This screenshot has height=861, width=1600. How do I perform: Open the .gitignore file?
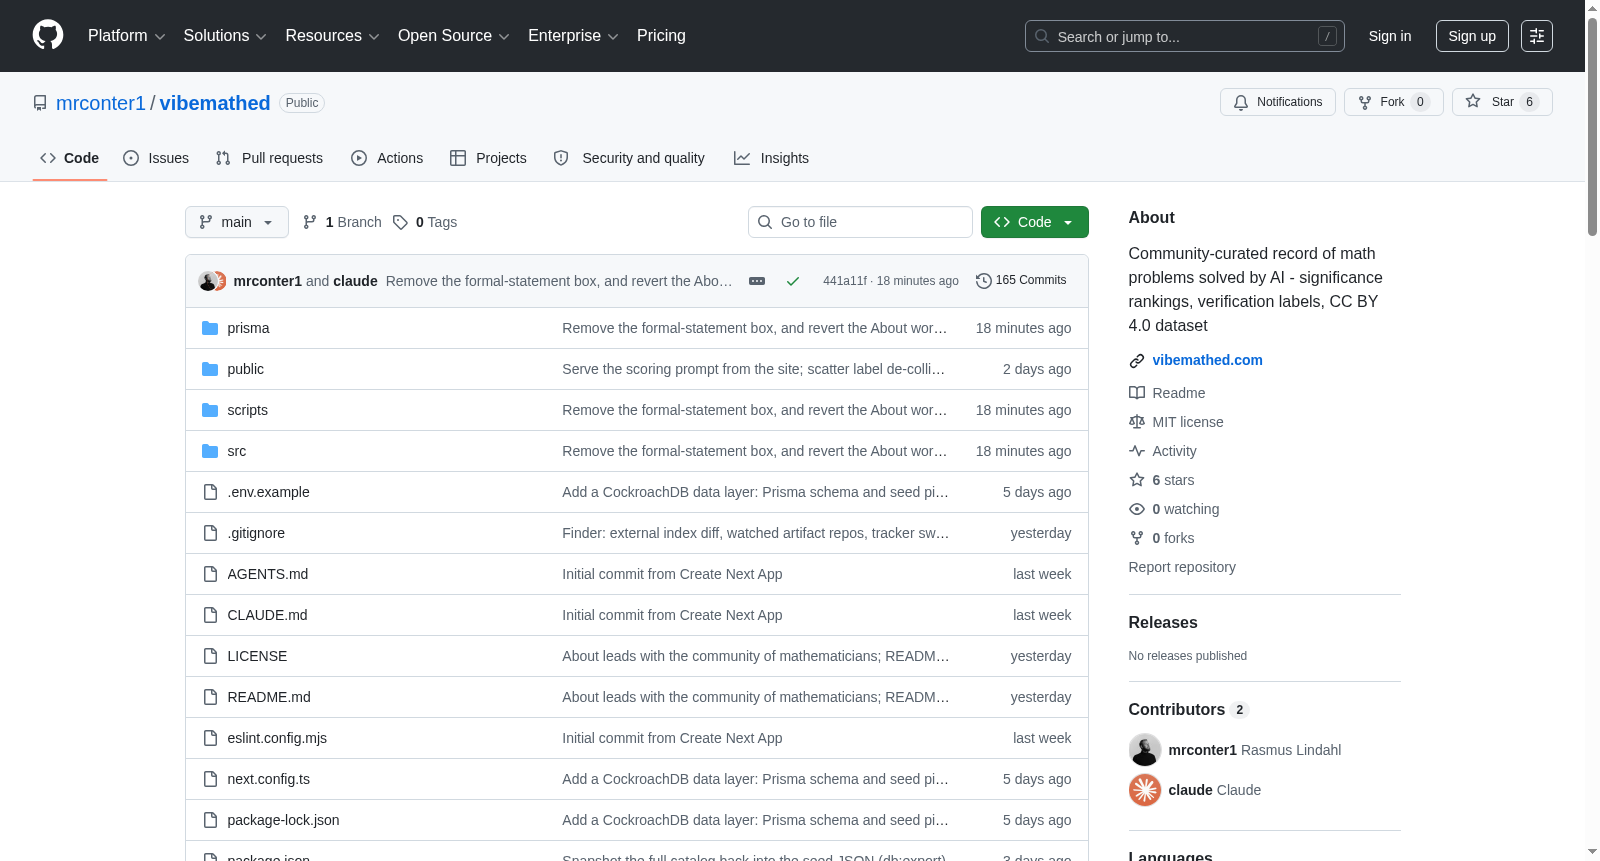(x=256, y=533)
